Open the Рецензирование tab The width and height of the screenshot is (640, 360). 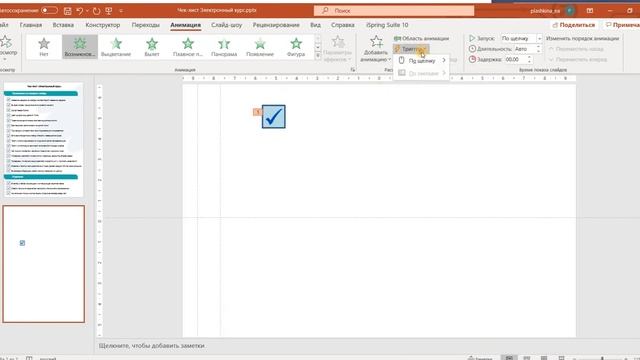276,25
